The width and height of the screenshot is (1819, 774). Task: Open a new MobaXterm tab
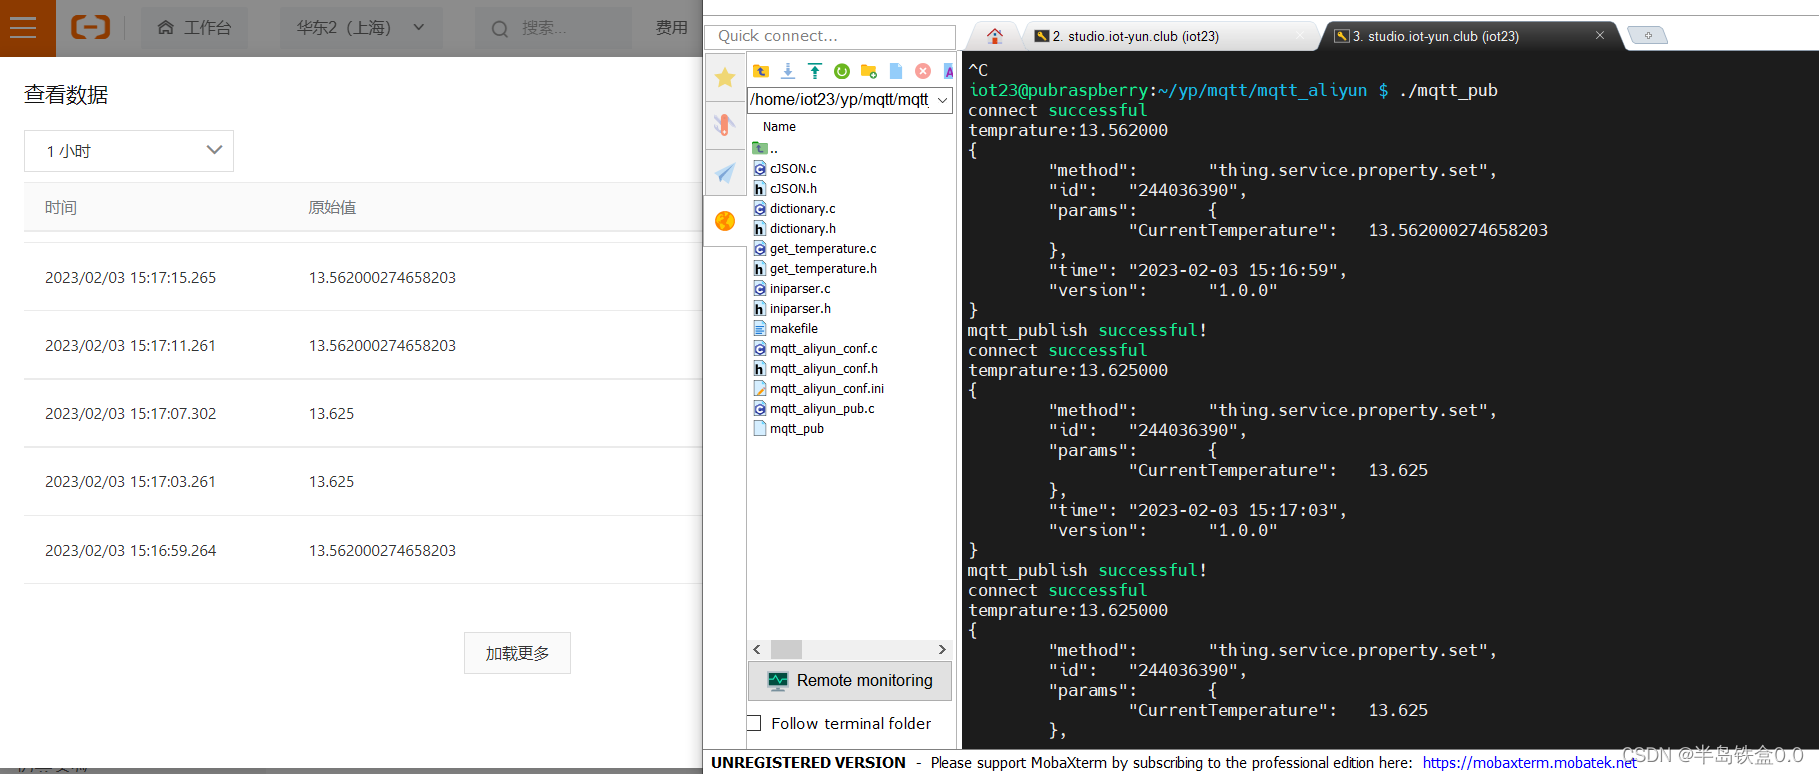pos(1648,36)
